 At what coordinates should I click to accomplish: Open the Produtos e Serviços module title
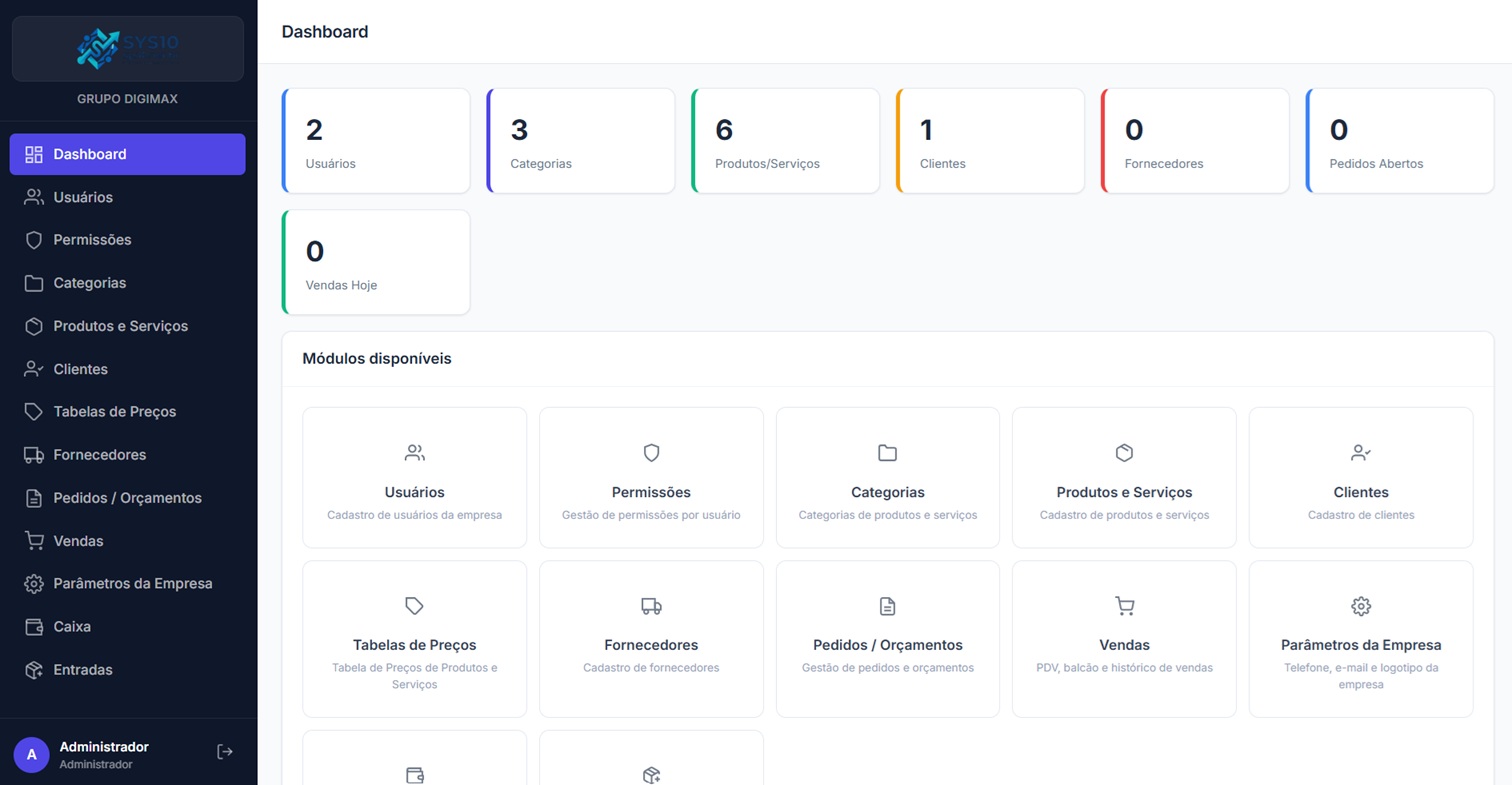[1124, 492]
